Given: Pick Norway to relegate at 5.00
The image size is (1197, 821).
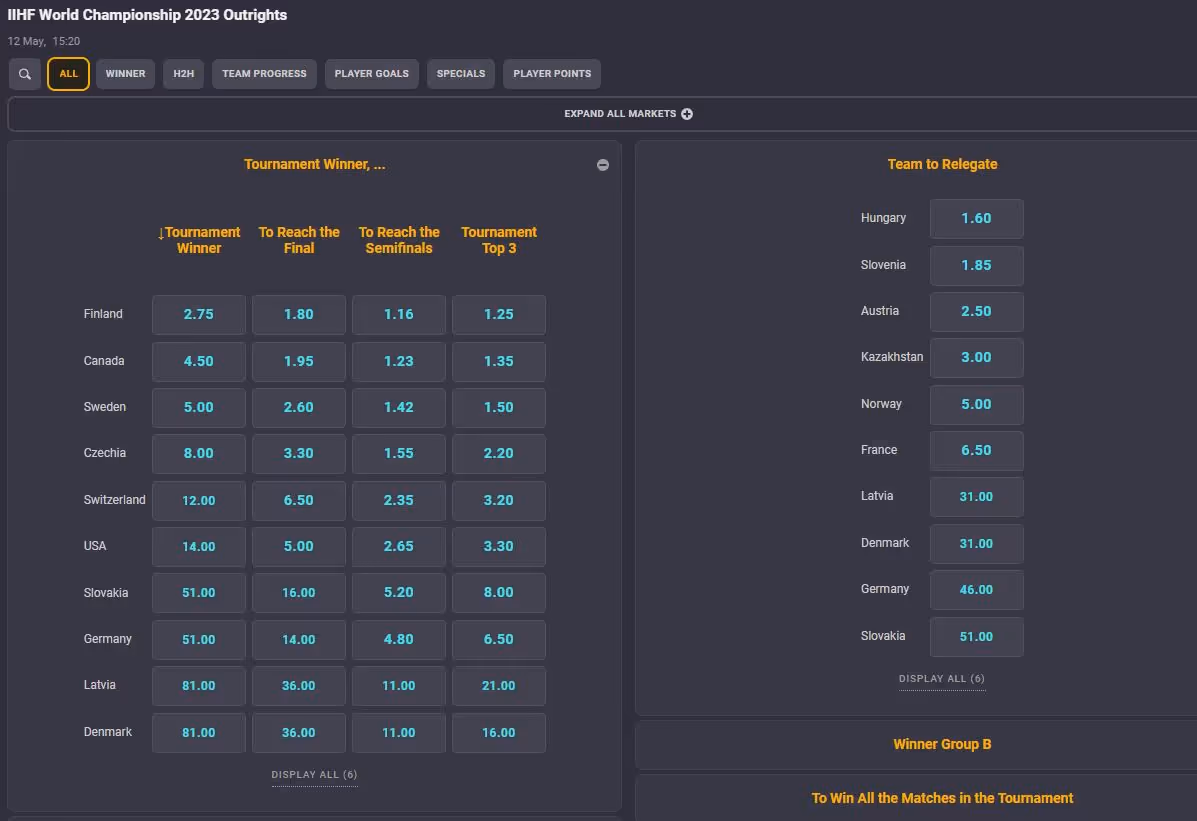Looking at the screenshot, I should (976, 405).
